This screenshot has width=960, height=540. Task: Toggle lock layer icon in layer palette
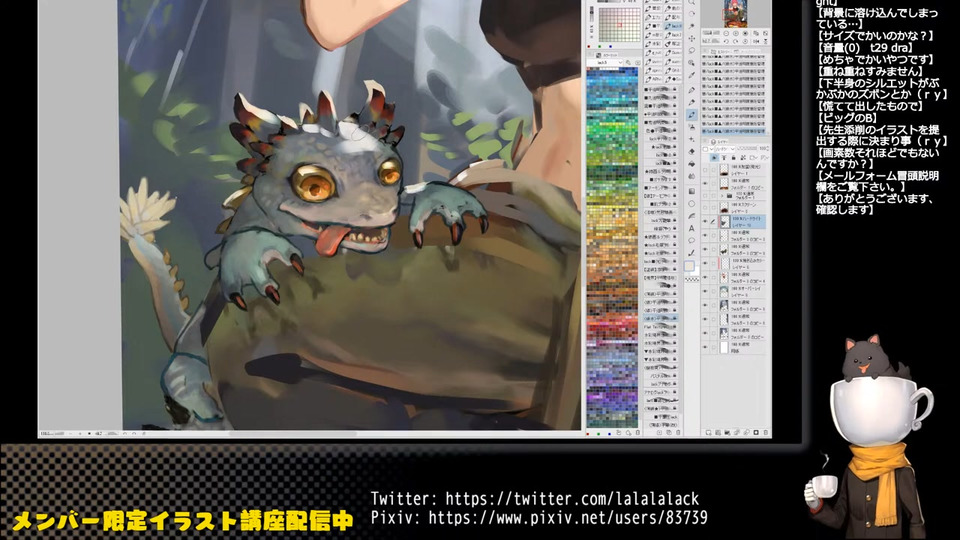tap(733, 157)
